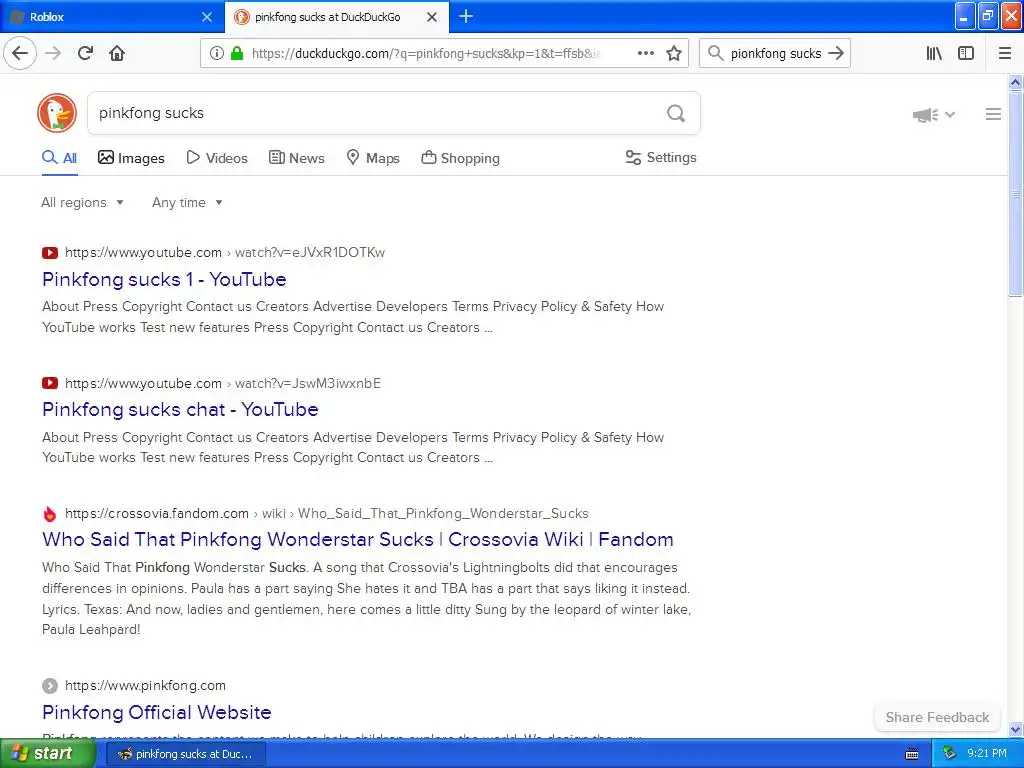Click the system tray notification icon

949,754
